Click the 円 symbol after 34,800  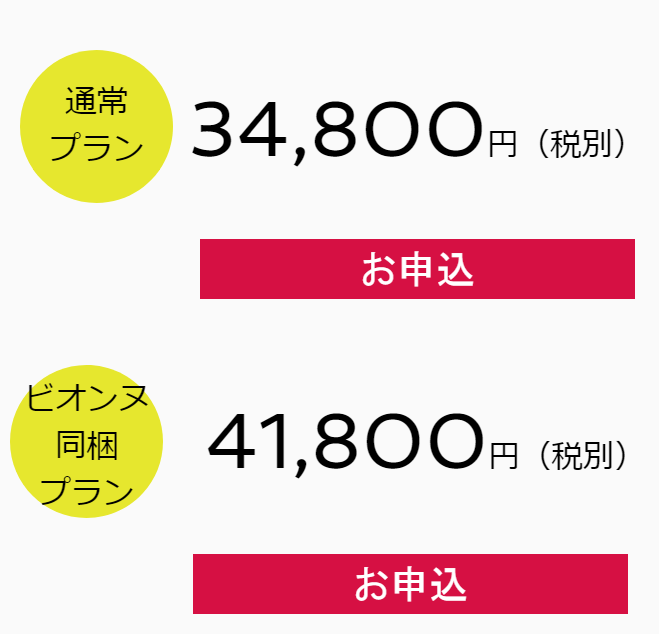[x=502, y=145]
